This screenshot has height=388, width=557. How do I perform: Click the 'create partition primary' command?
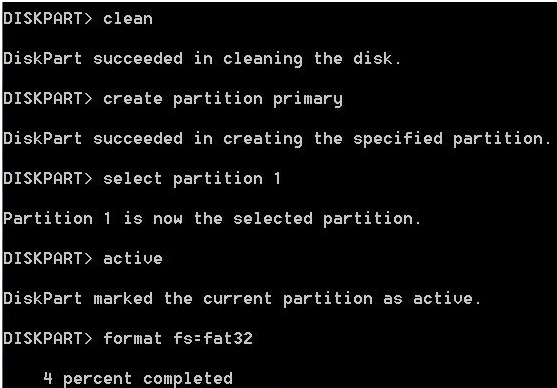point(223,100)
